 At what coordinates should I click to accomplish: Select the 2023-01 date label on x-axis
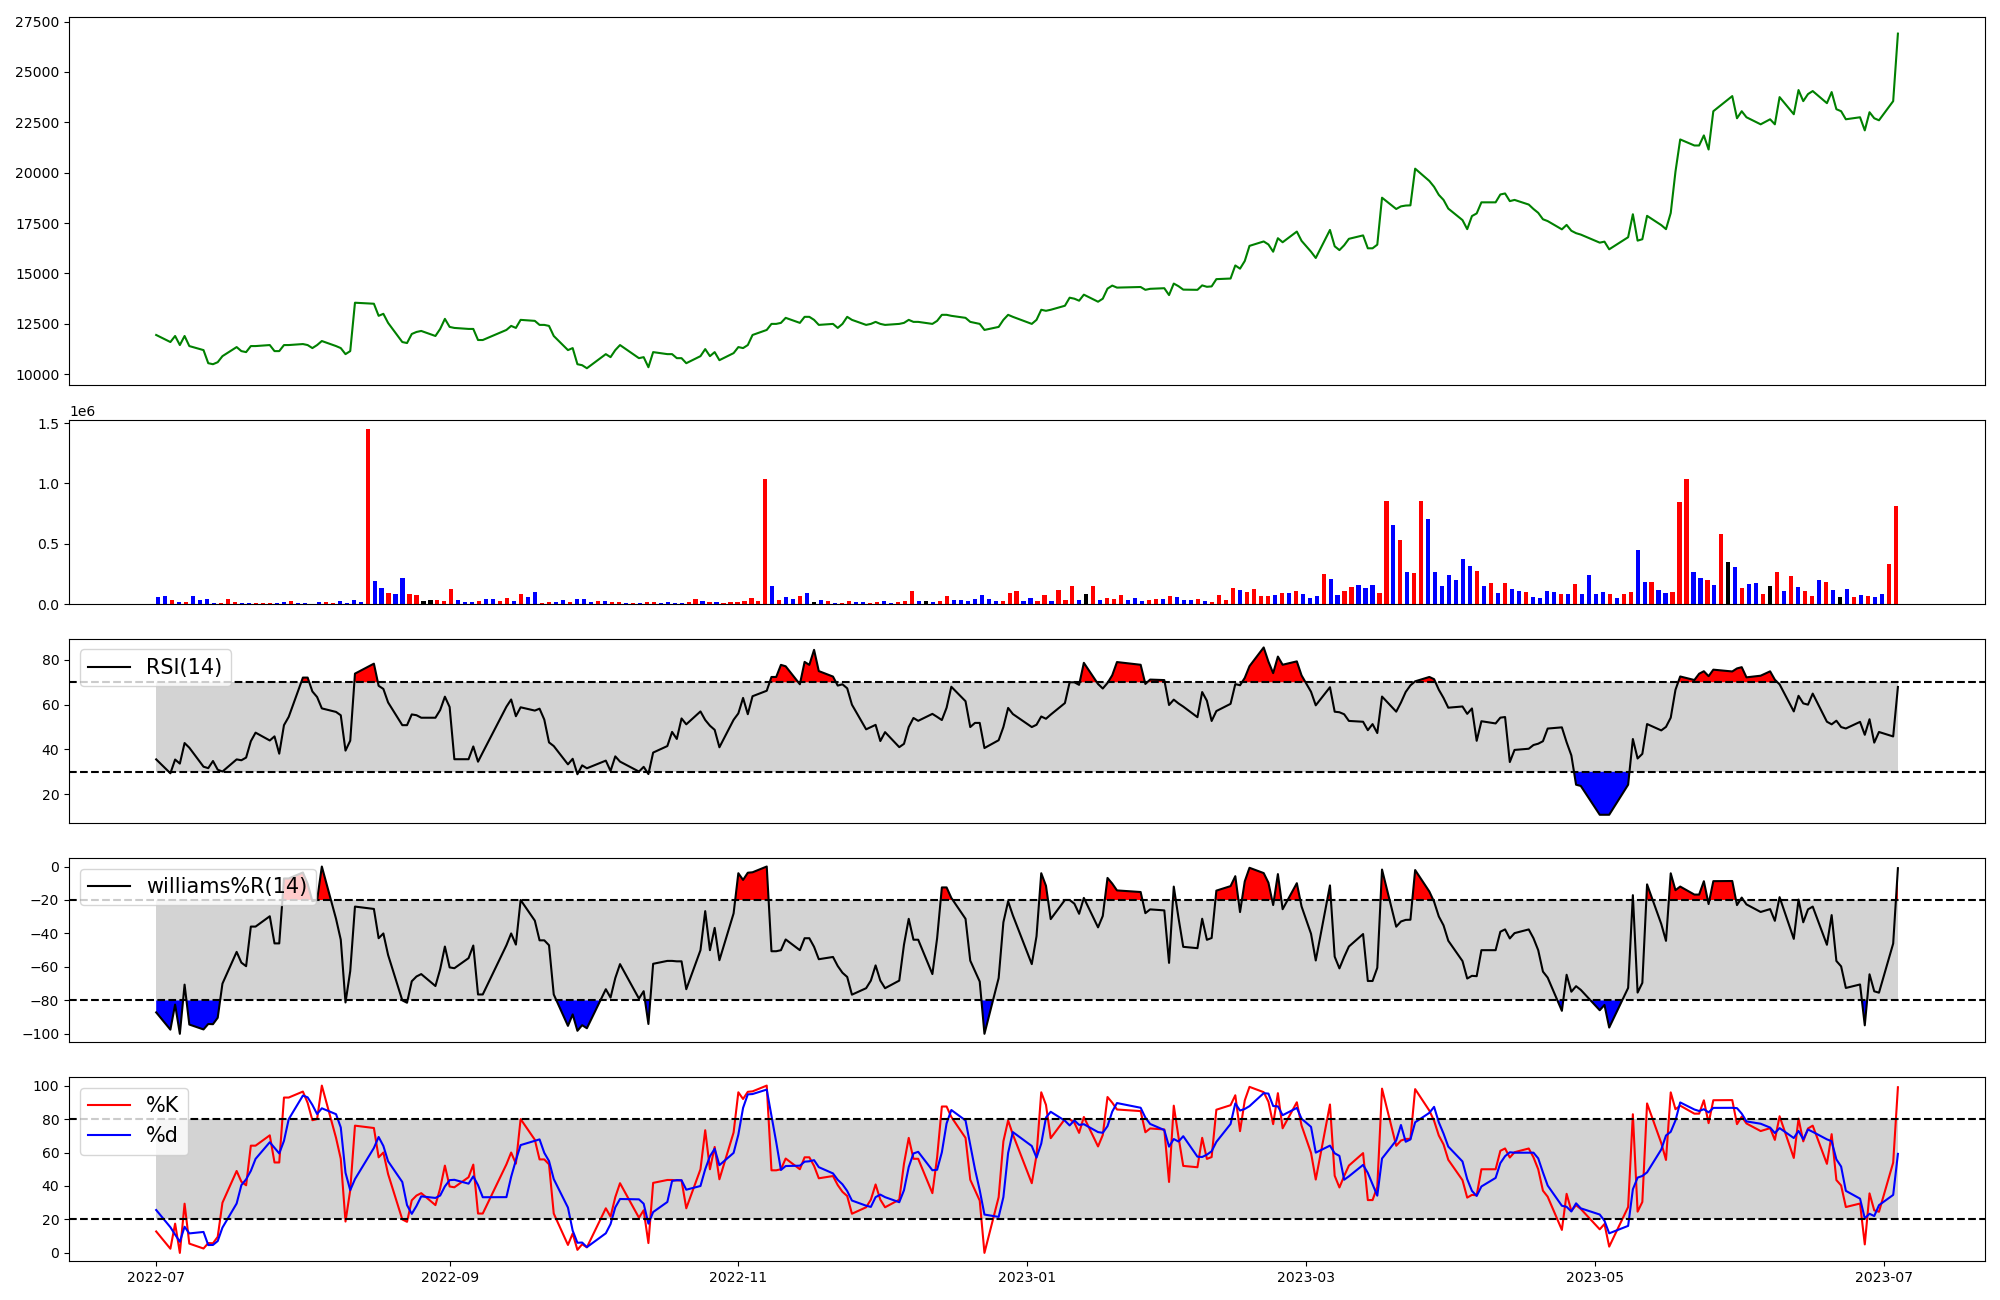click(1027, 1277)
